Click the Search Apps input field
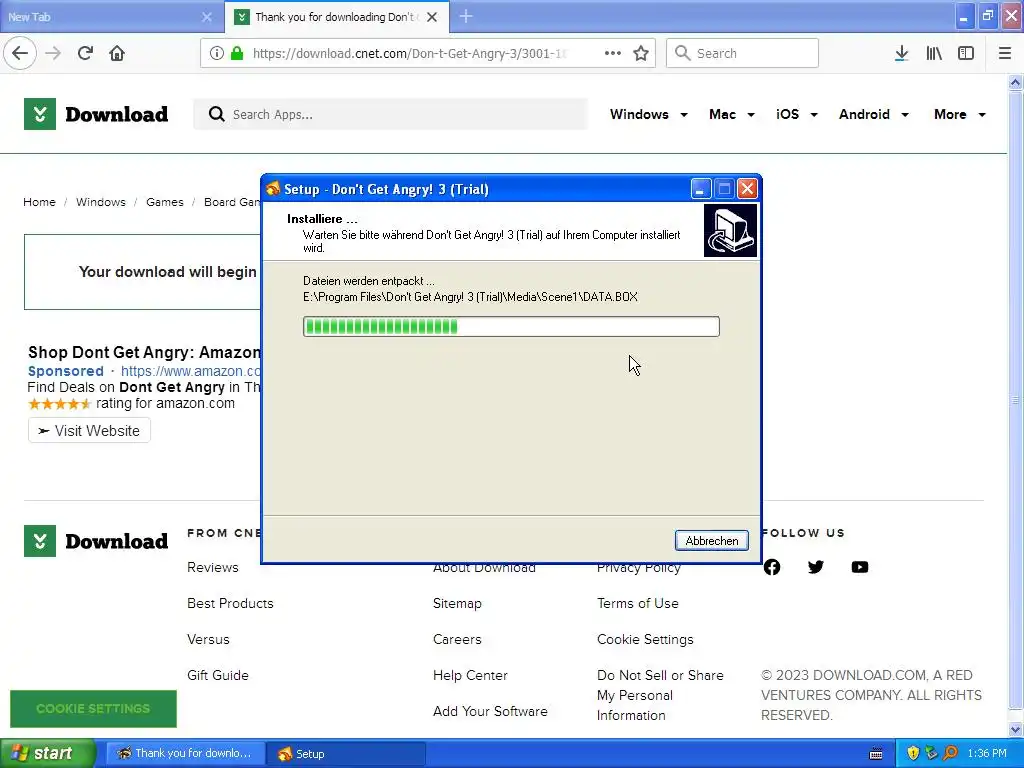This screenshot has height=768, width=1024. click(x=391, y=114)
